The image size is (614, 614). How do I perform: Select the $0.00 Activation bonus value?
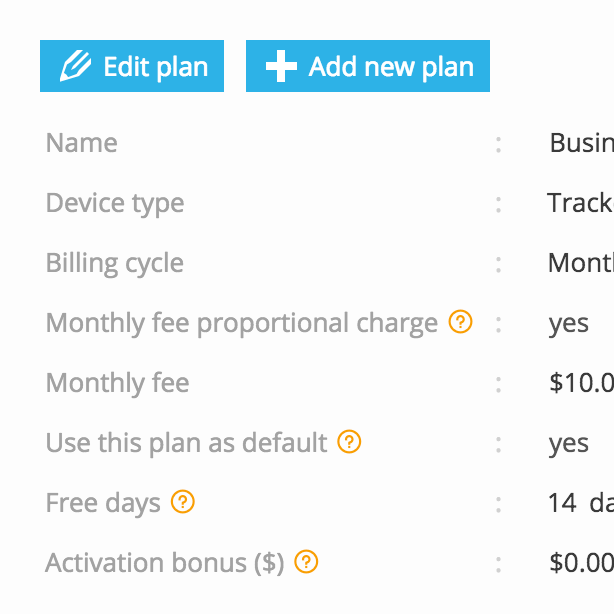pos(581,563)
